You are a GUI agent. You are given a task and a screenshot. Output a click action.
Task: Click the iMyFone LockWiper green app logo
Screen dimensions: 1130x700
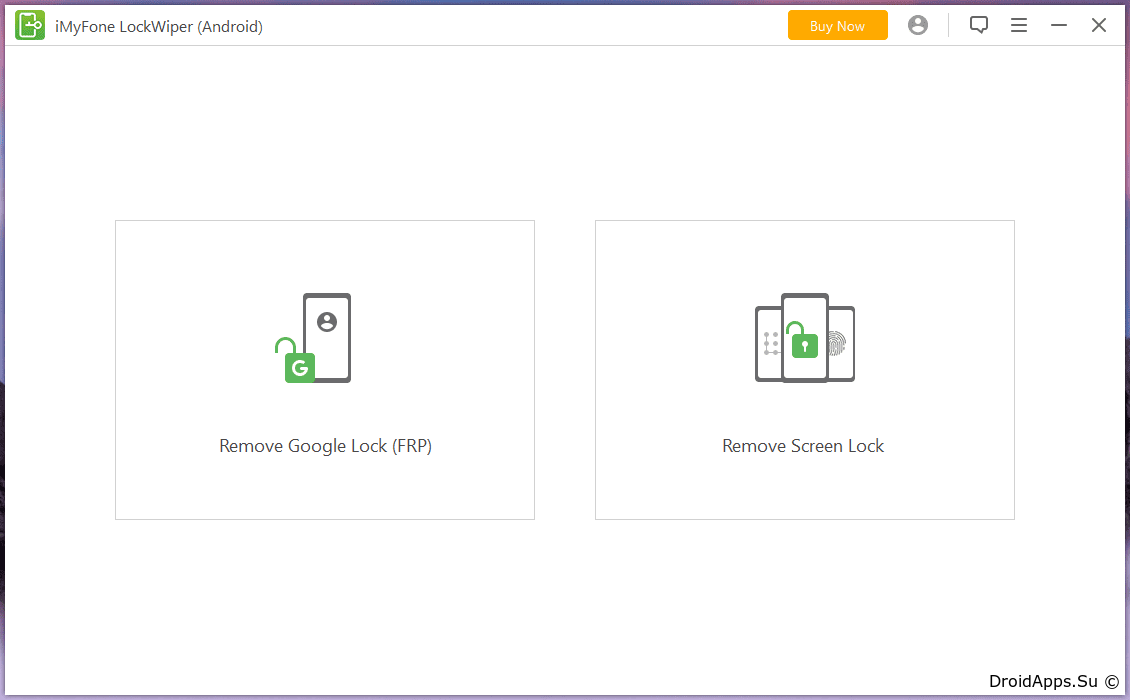coord(30,26)
